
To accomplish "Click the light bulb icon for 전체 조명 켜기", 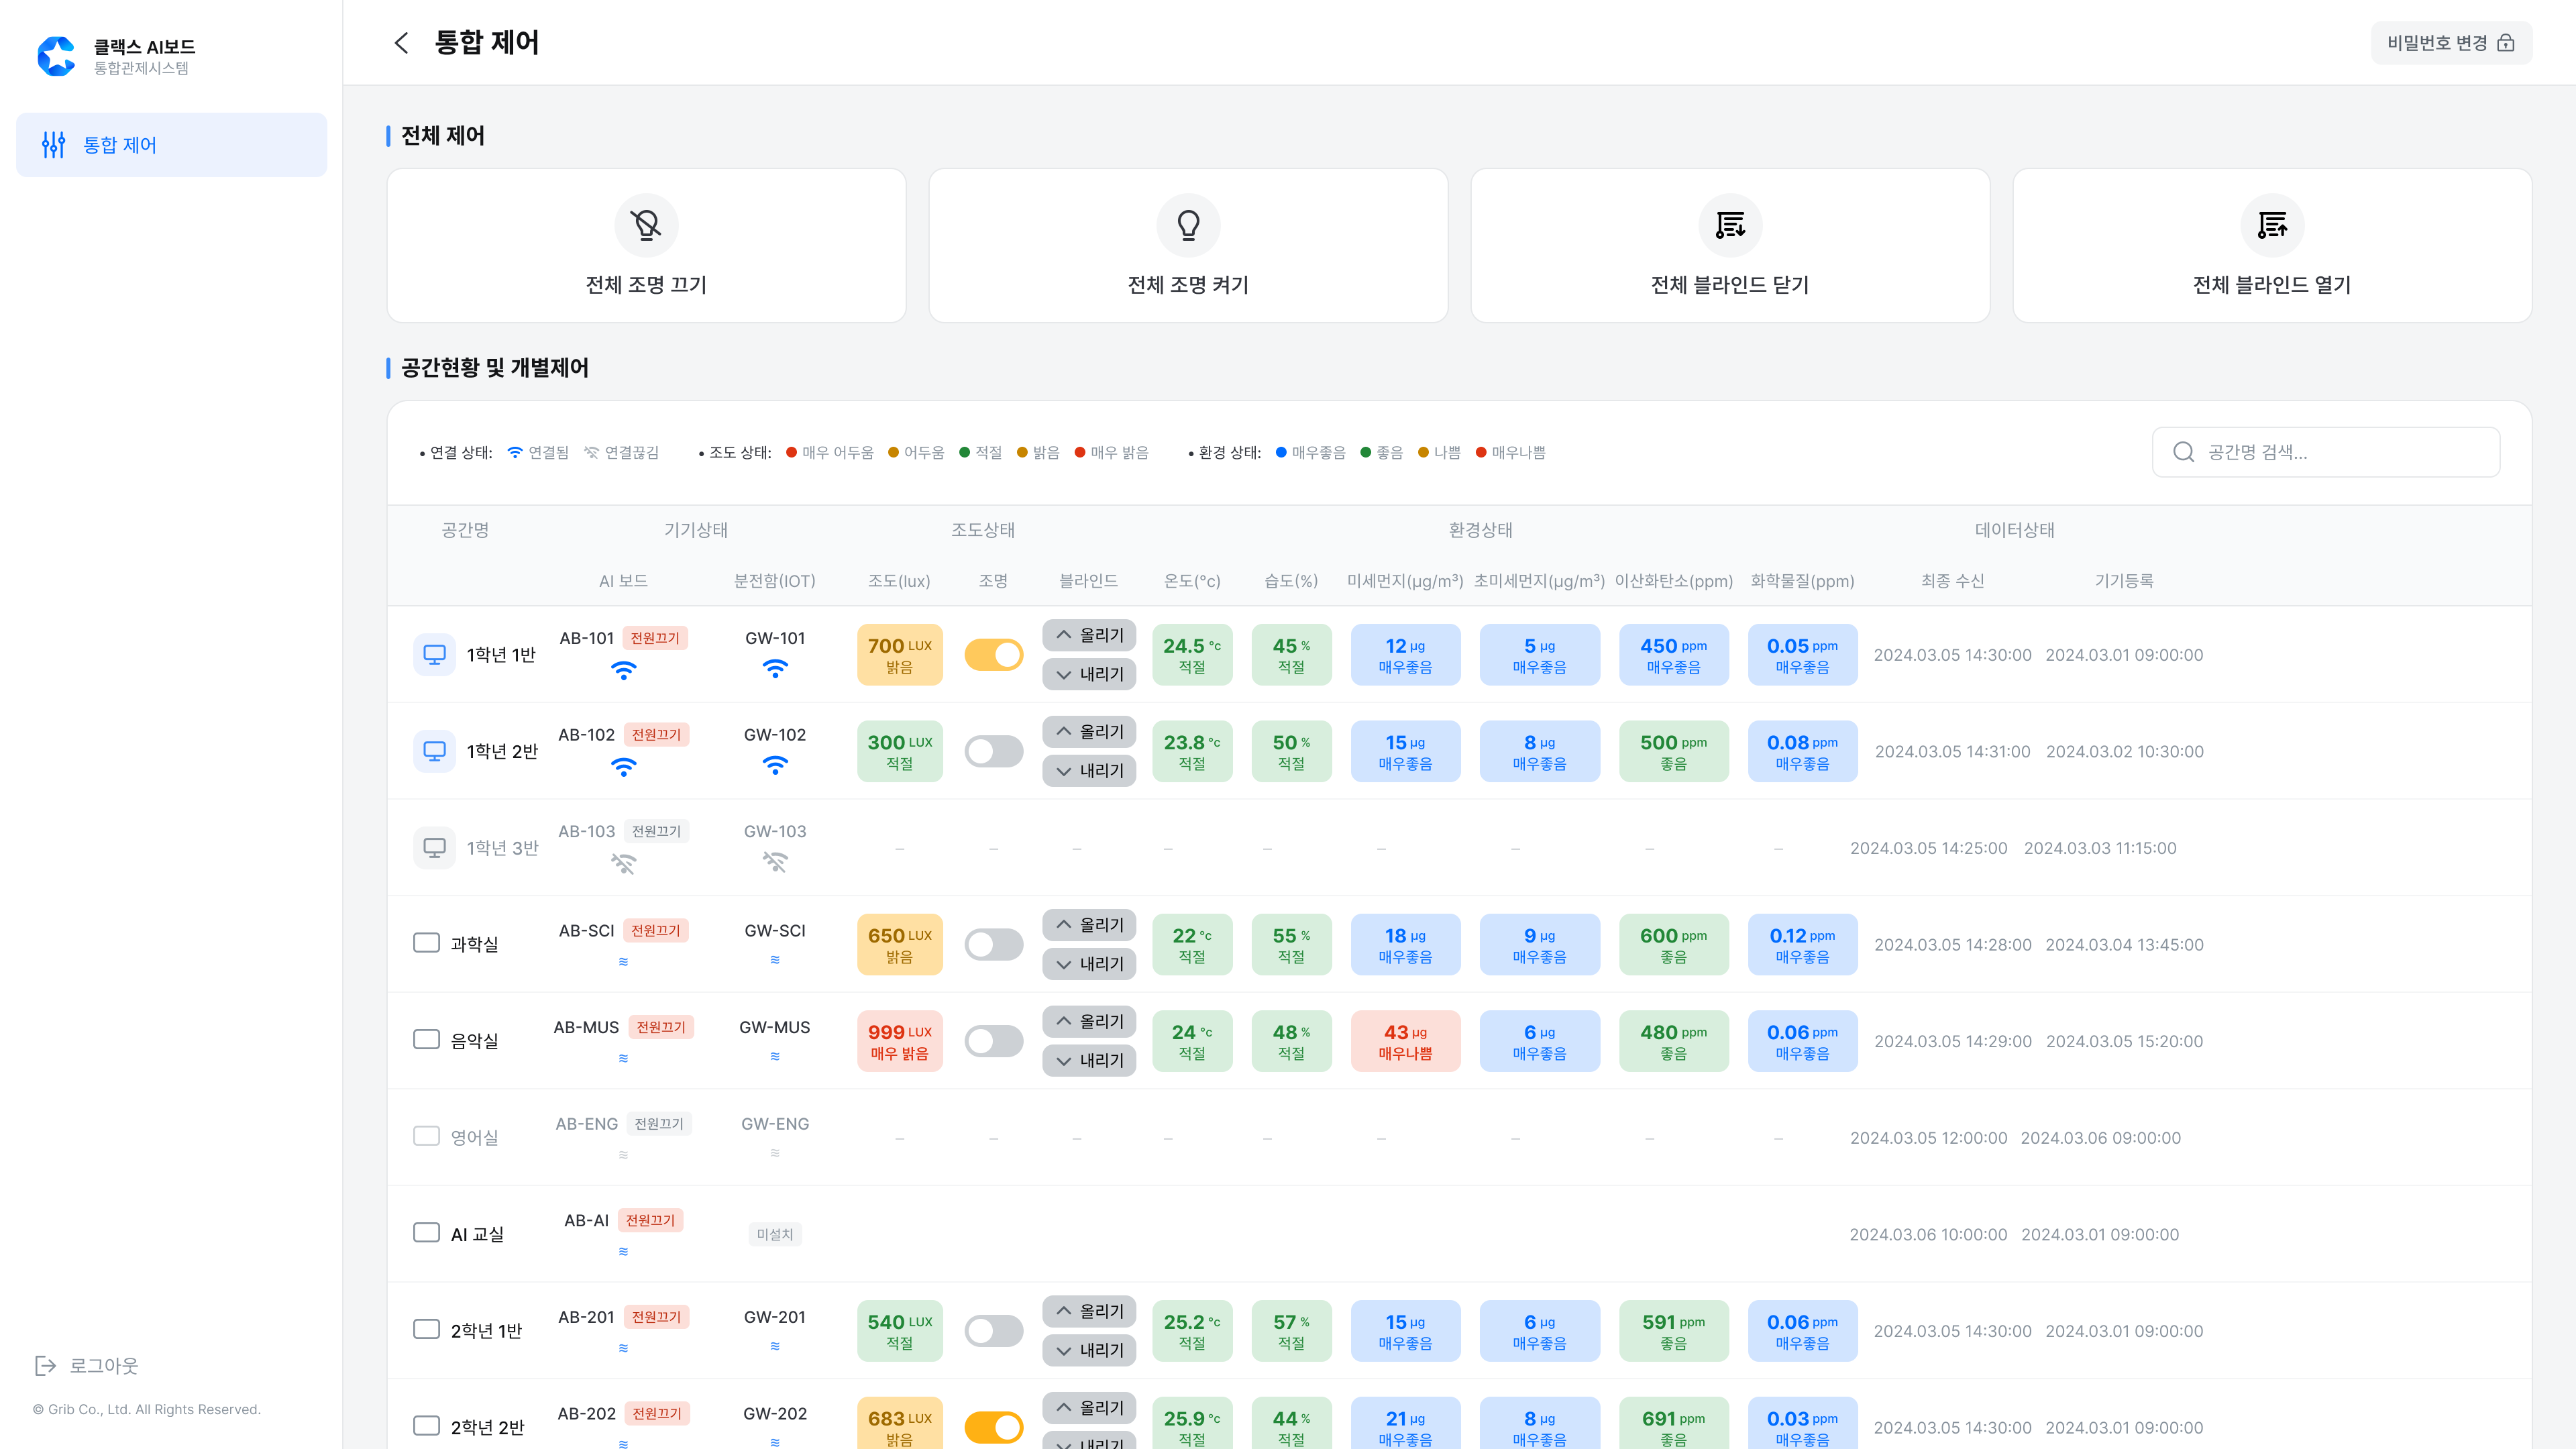I will [x=1188, y=225].
